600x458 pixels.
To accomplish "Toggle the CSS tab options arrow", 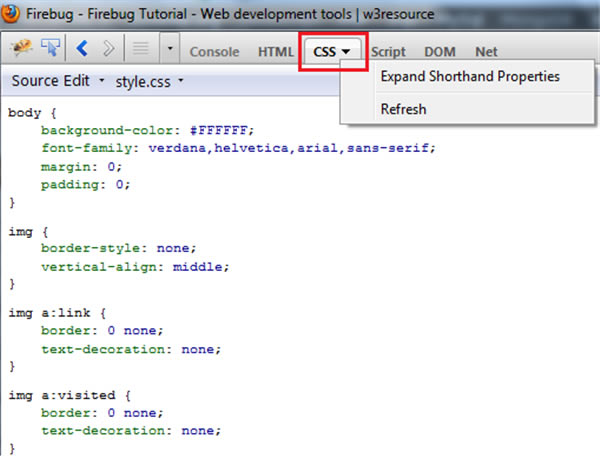I will click(x=346, y=52).
